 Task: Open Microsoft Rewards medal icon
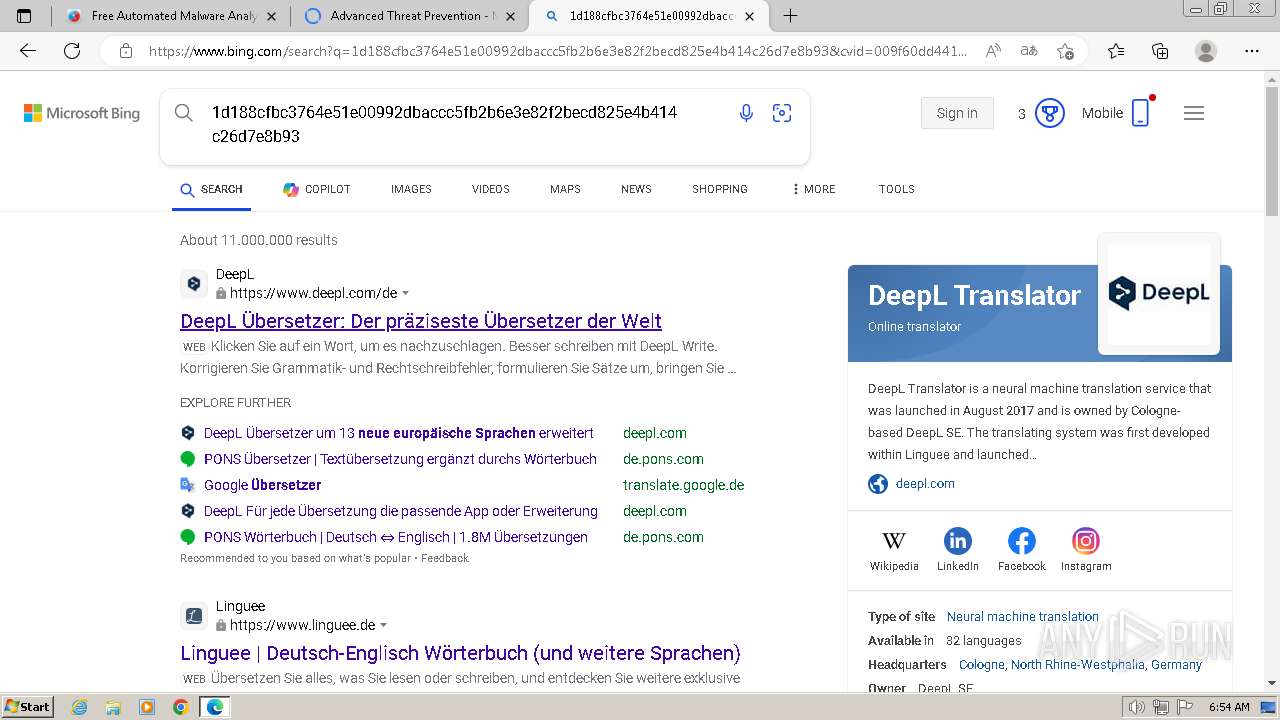(1049, 113)
